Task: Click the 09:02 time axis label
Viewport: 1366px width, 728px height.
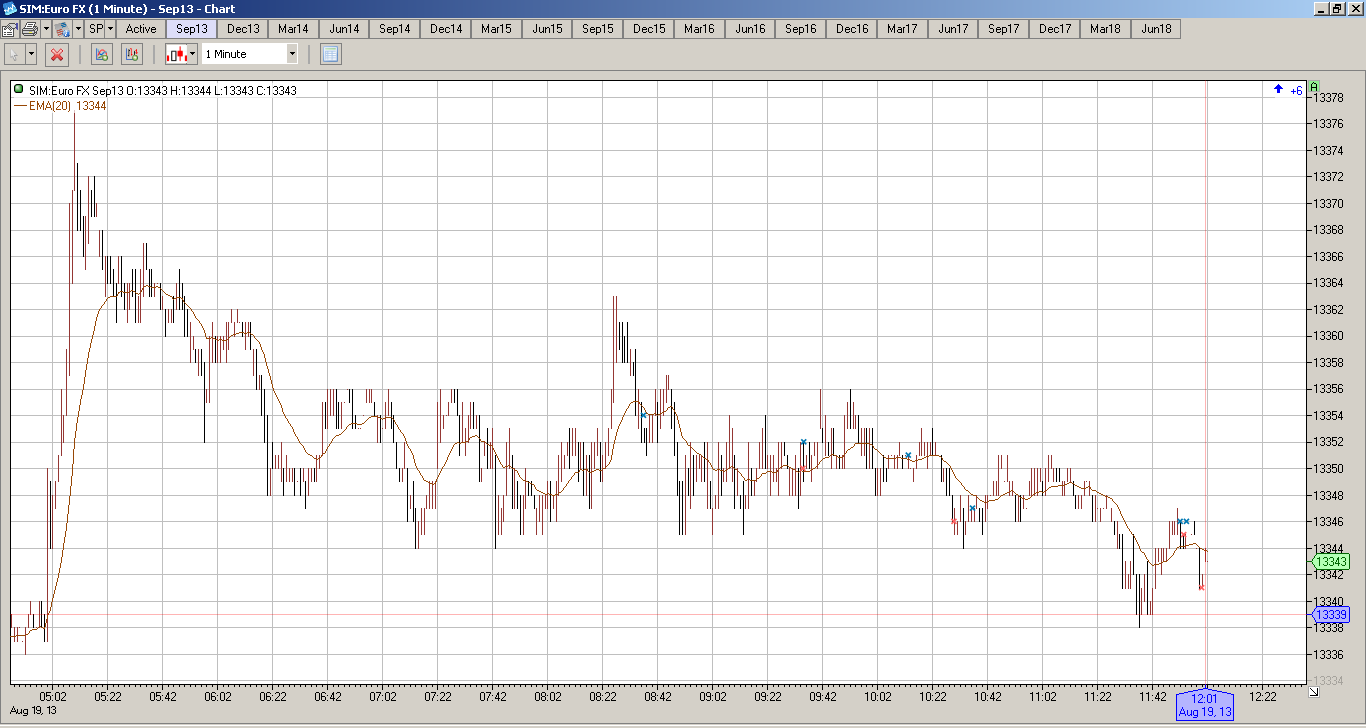Action: [712, 697]
